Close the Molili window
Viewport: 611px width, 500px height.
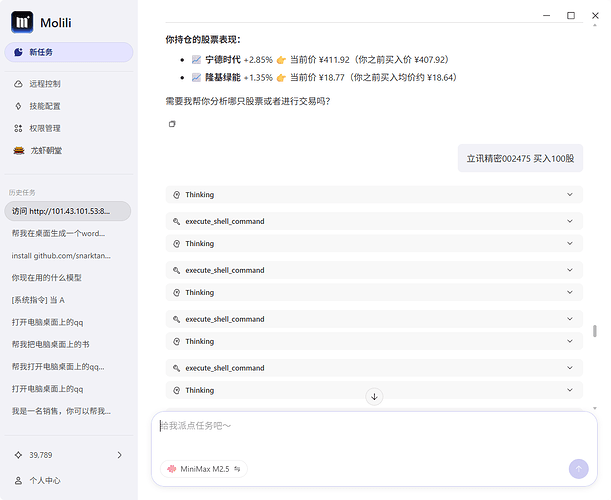[595, 16]
